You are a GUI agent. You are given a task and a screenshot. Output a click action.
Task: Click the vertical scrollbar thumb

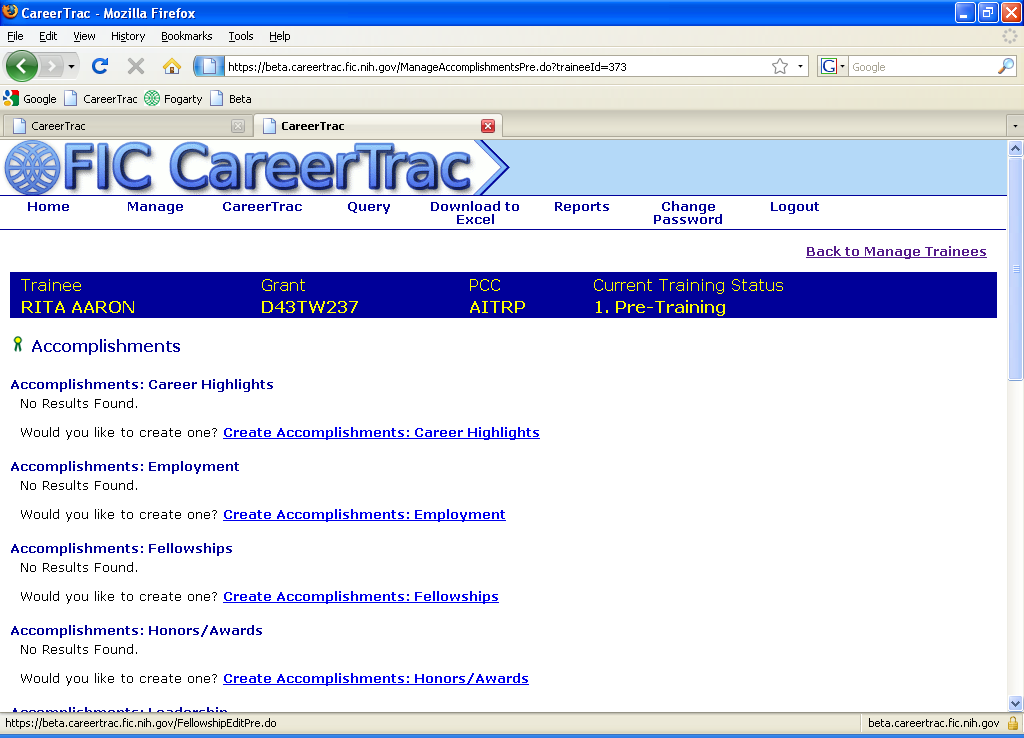(x=1015, y=268)
